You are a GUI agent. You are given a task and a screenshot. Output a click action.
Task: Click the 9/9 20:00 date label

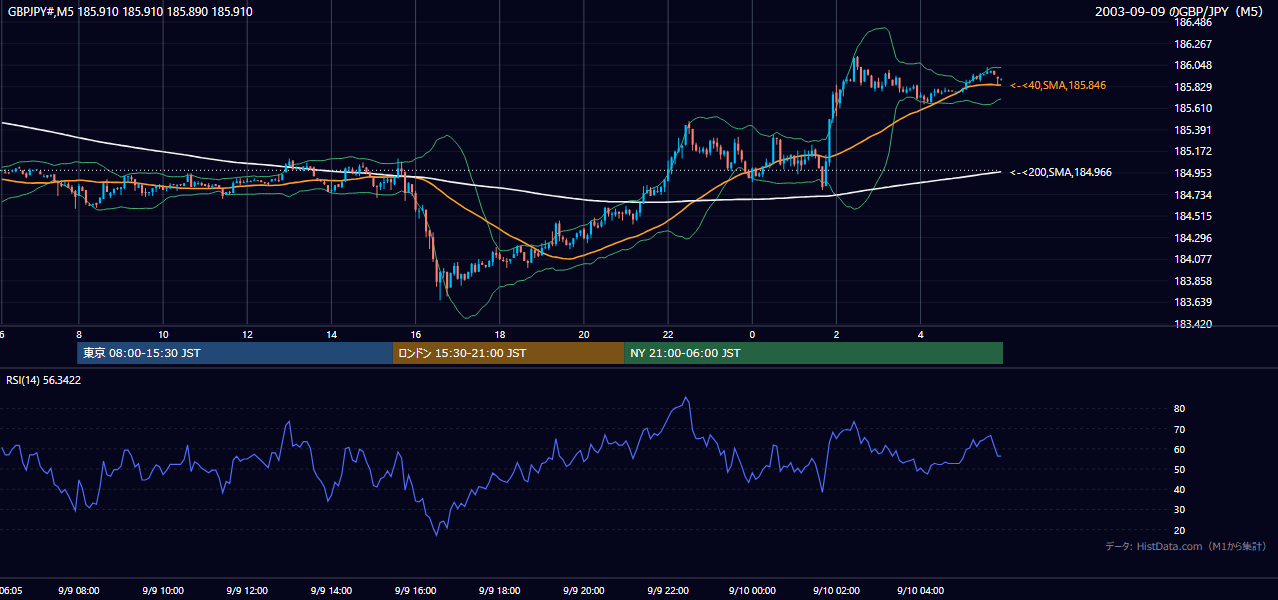point(584,590)
